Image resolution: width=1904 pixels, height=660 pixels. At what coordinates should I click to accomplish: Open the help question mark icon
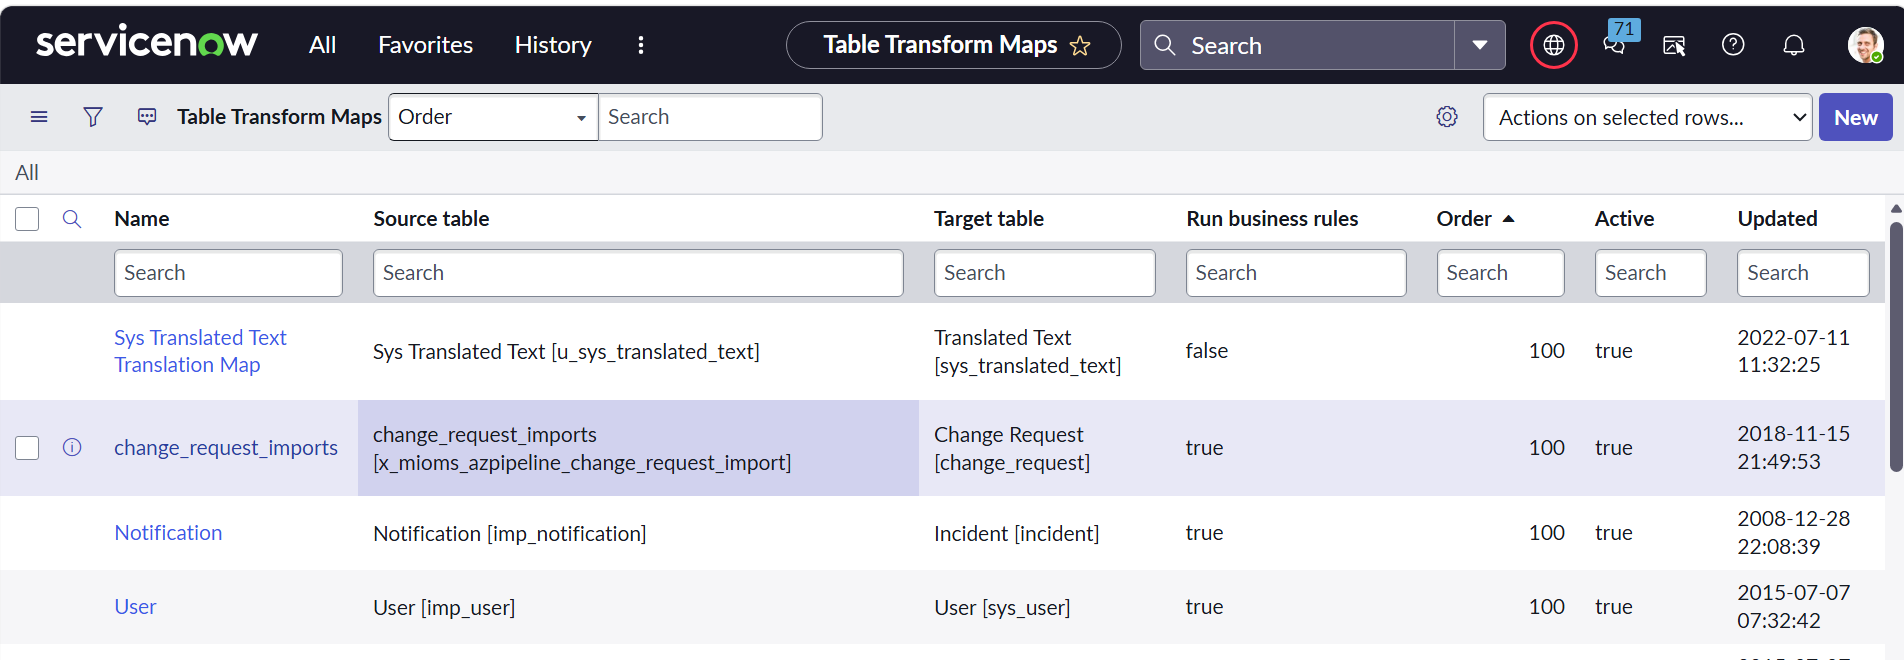pyautogui.click(x=1733, y=45)
